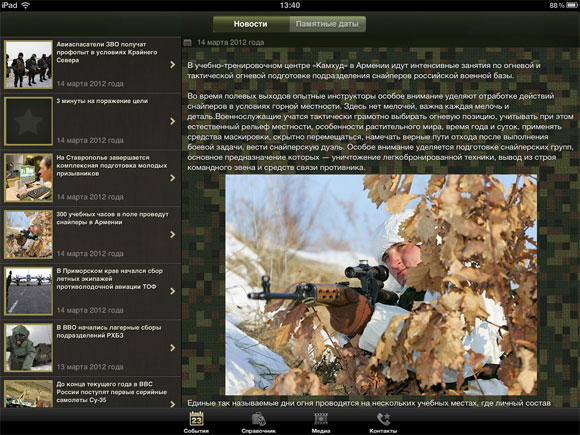Click the text Единые так называемые дни огня
580x435 pixels.
[369, 403]
